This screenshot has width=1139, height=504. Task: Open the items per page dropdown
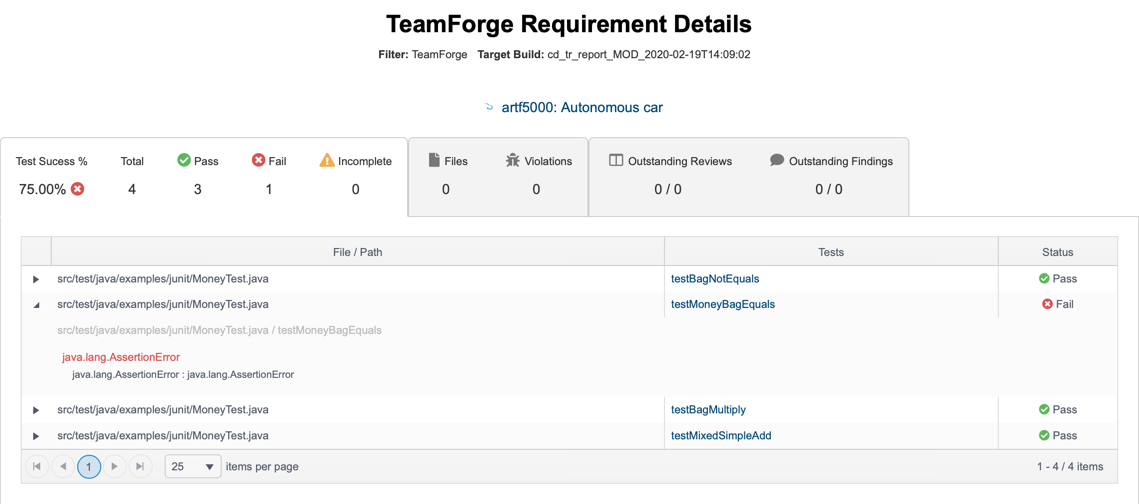pos(193,466)
